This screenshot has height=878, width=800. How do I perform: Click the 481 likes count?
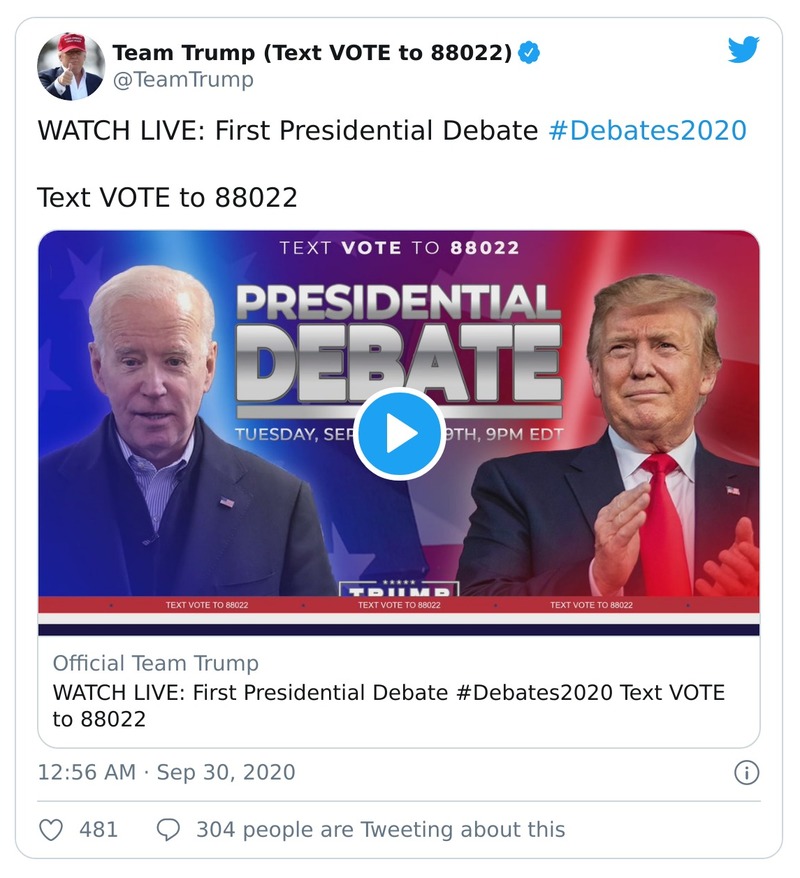click(x=99, y=829)
